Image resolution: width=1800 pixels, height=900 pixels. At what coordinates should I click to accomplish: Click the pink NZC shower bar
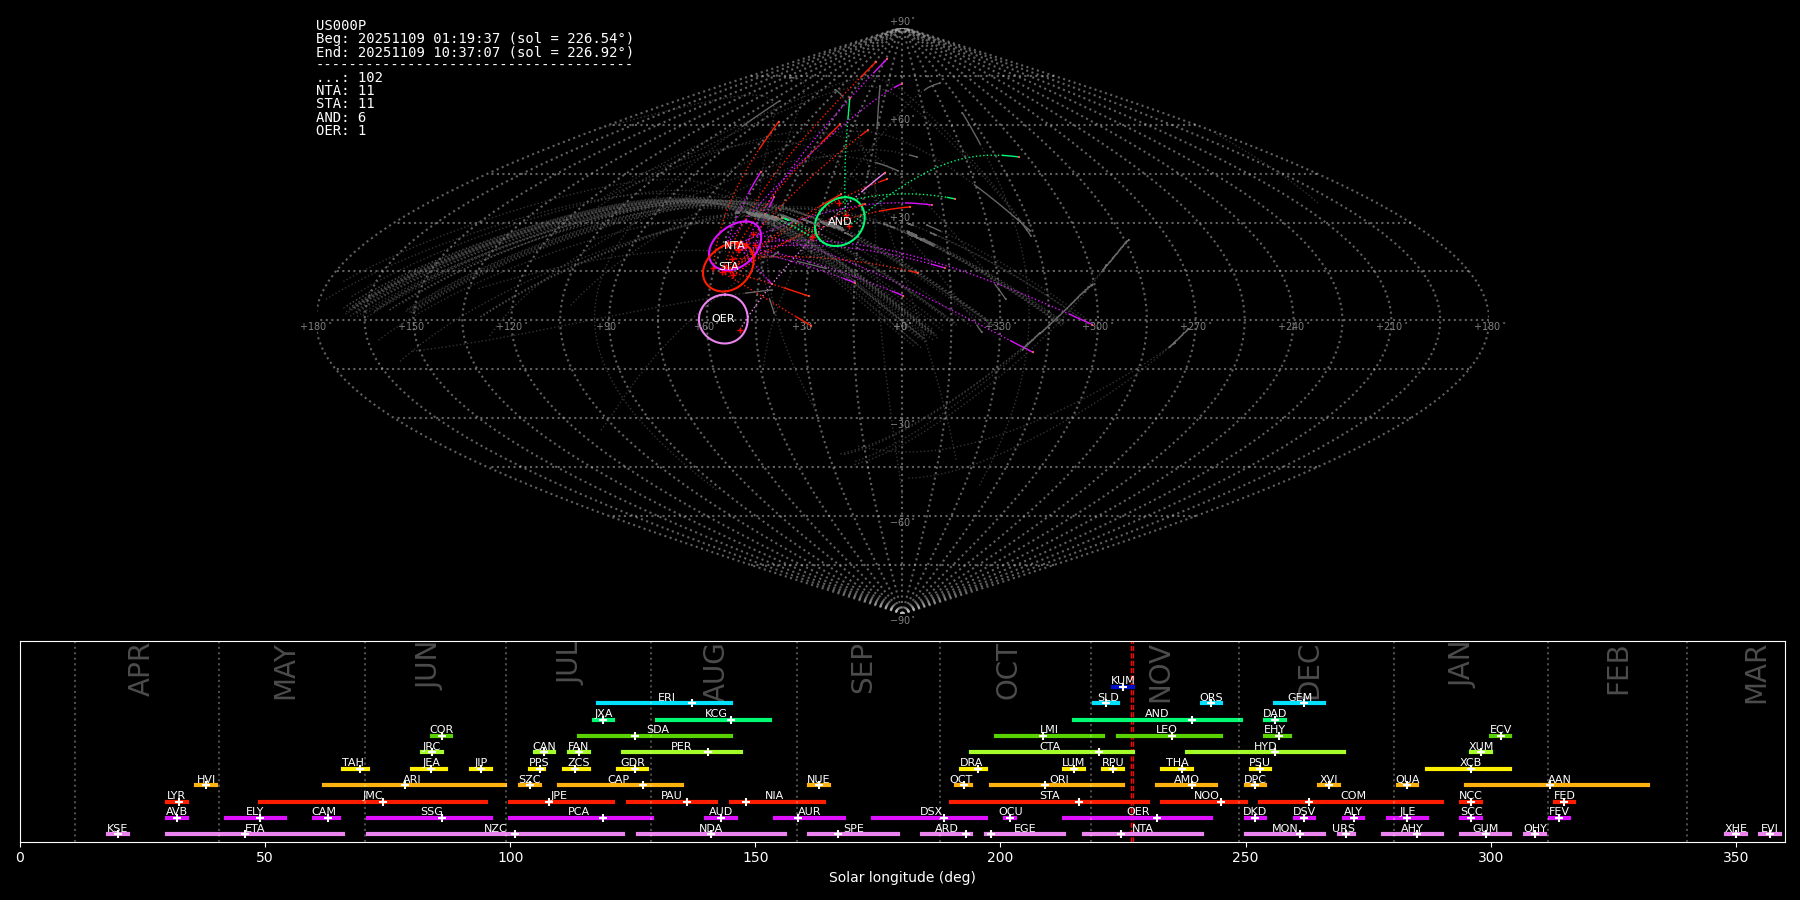click(x=495, y=834)
